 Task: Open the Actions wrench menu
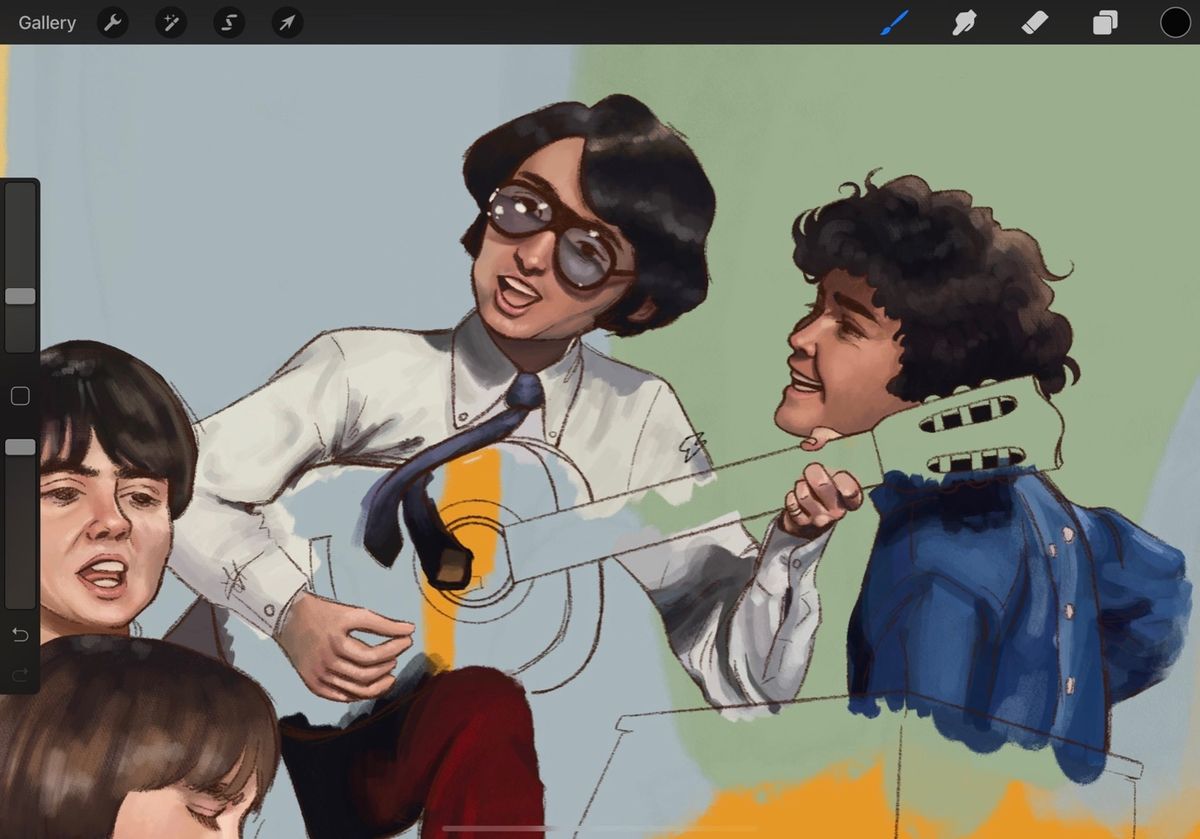point(112,22)
